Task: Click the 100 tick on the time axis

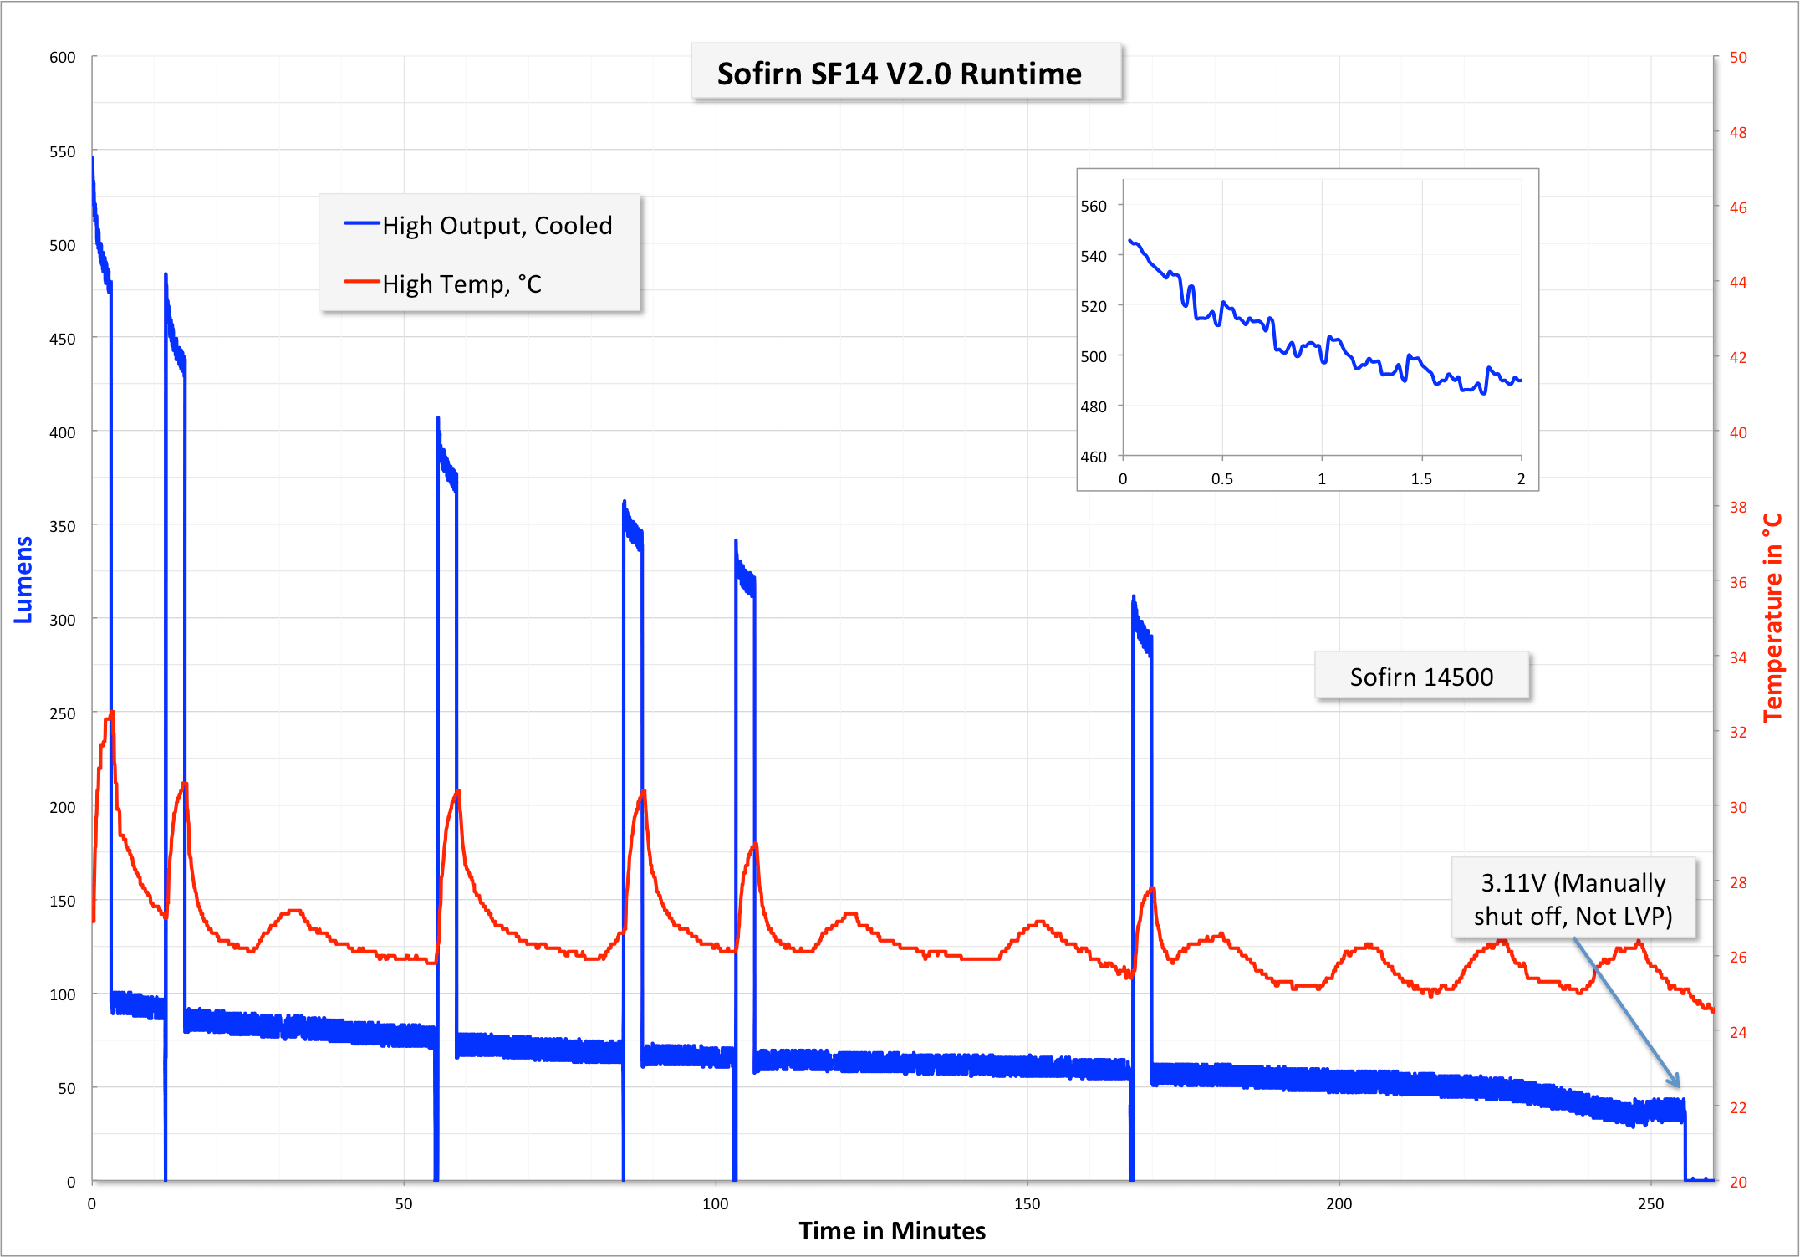Action: 715,1204
